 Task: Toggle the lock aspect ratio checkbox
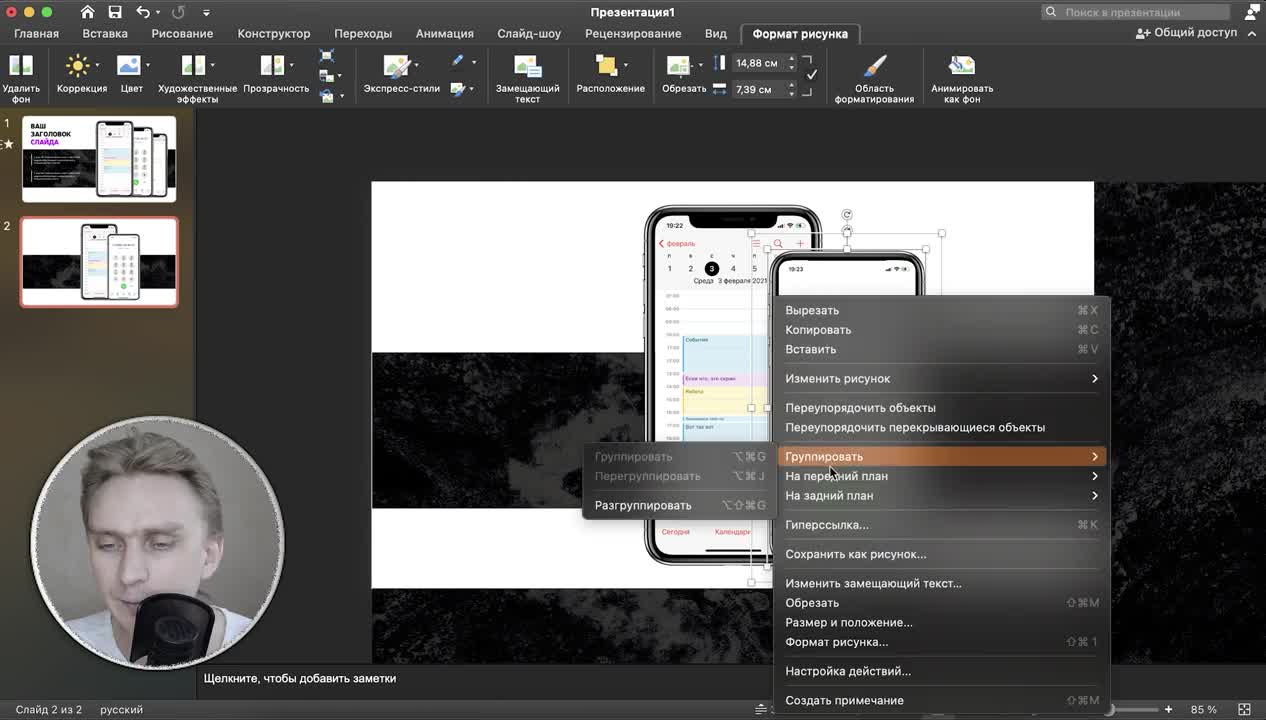tap(812, 75)
